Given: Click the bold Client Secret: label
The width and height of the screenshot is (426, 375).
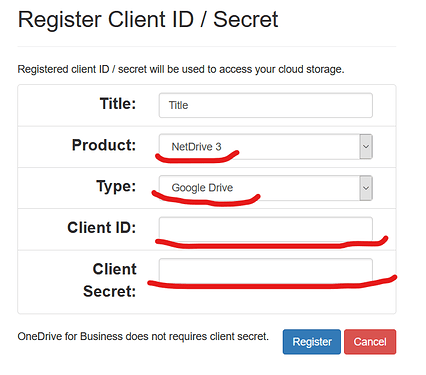Looking at the screenshot, I should [x=110, y=280].
